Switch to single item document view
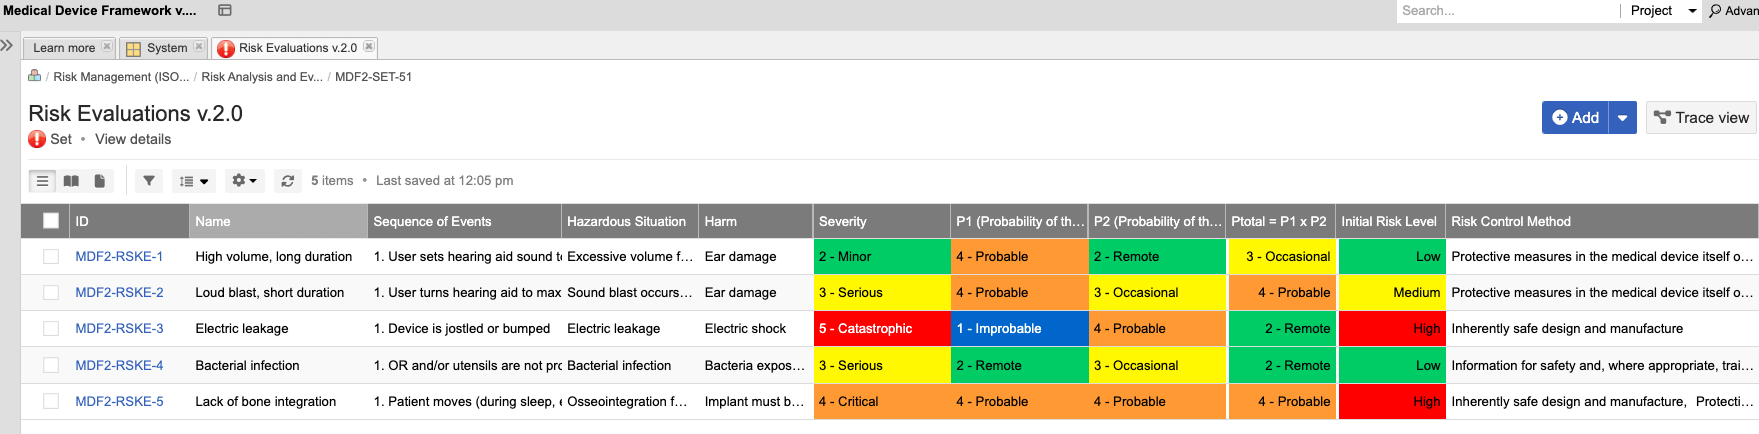The width and height of the screenshot is (1759, 434). point(100,181)
